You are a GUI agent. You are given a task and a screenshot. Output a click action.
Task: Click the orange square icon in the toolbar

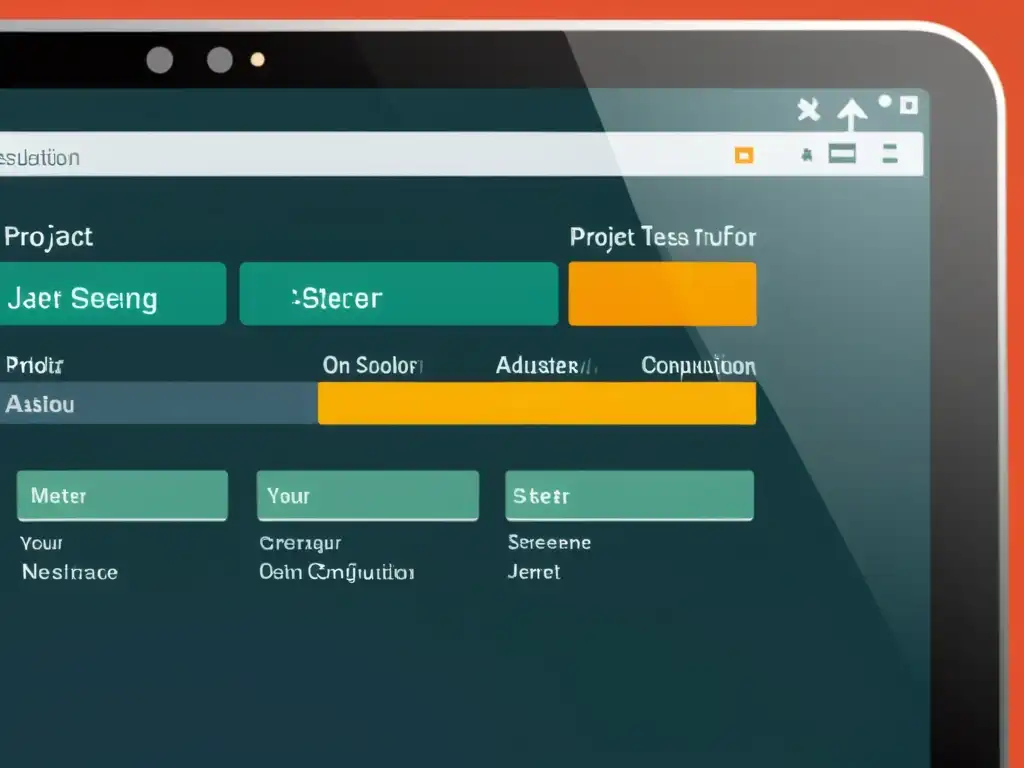[745, 156]
